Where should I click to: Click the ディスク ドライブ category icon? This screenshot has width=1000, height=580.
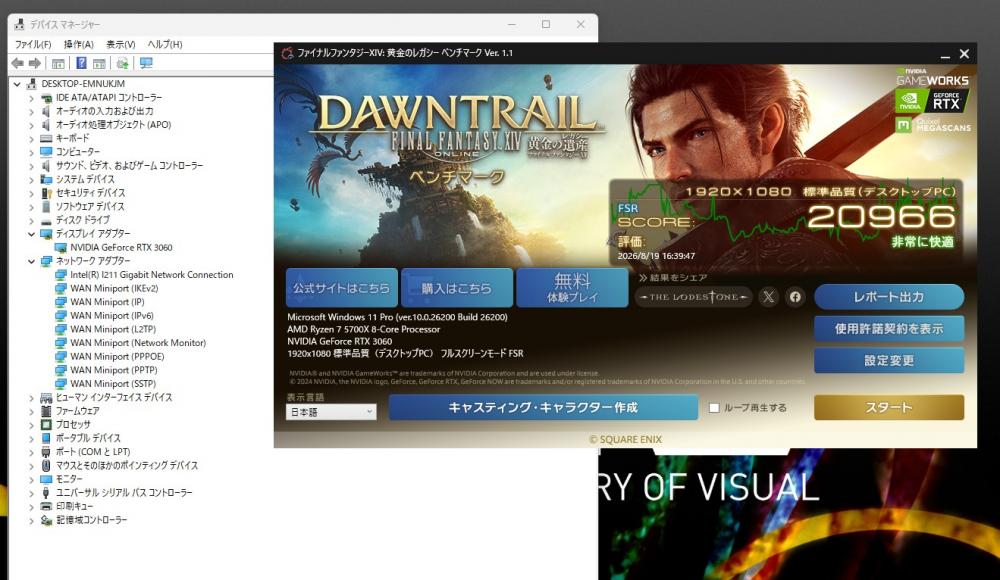pyautogui.click(x=46, y=220)
